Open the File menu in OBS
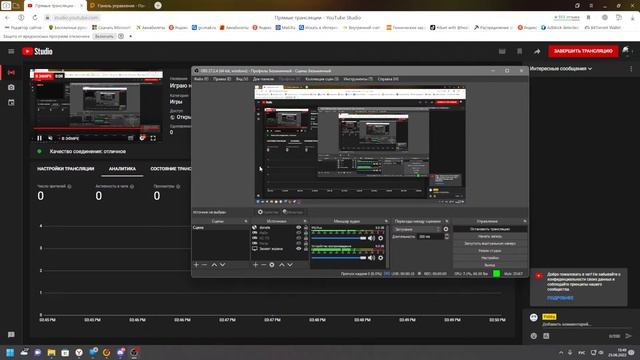 pyautogui.click(x=201, y=79)
